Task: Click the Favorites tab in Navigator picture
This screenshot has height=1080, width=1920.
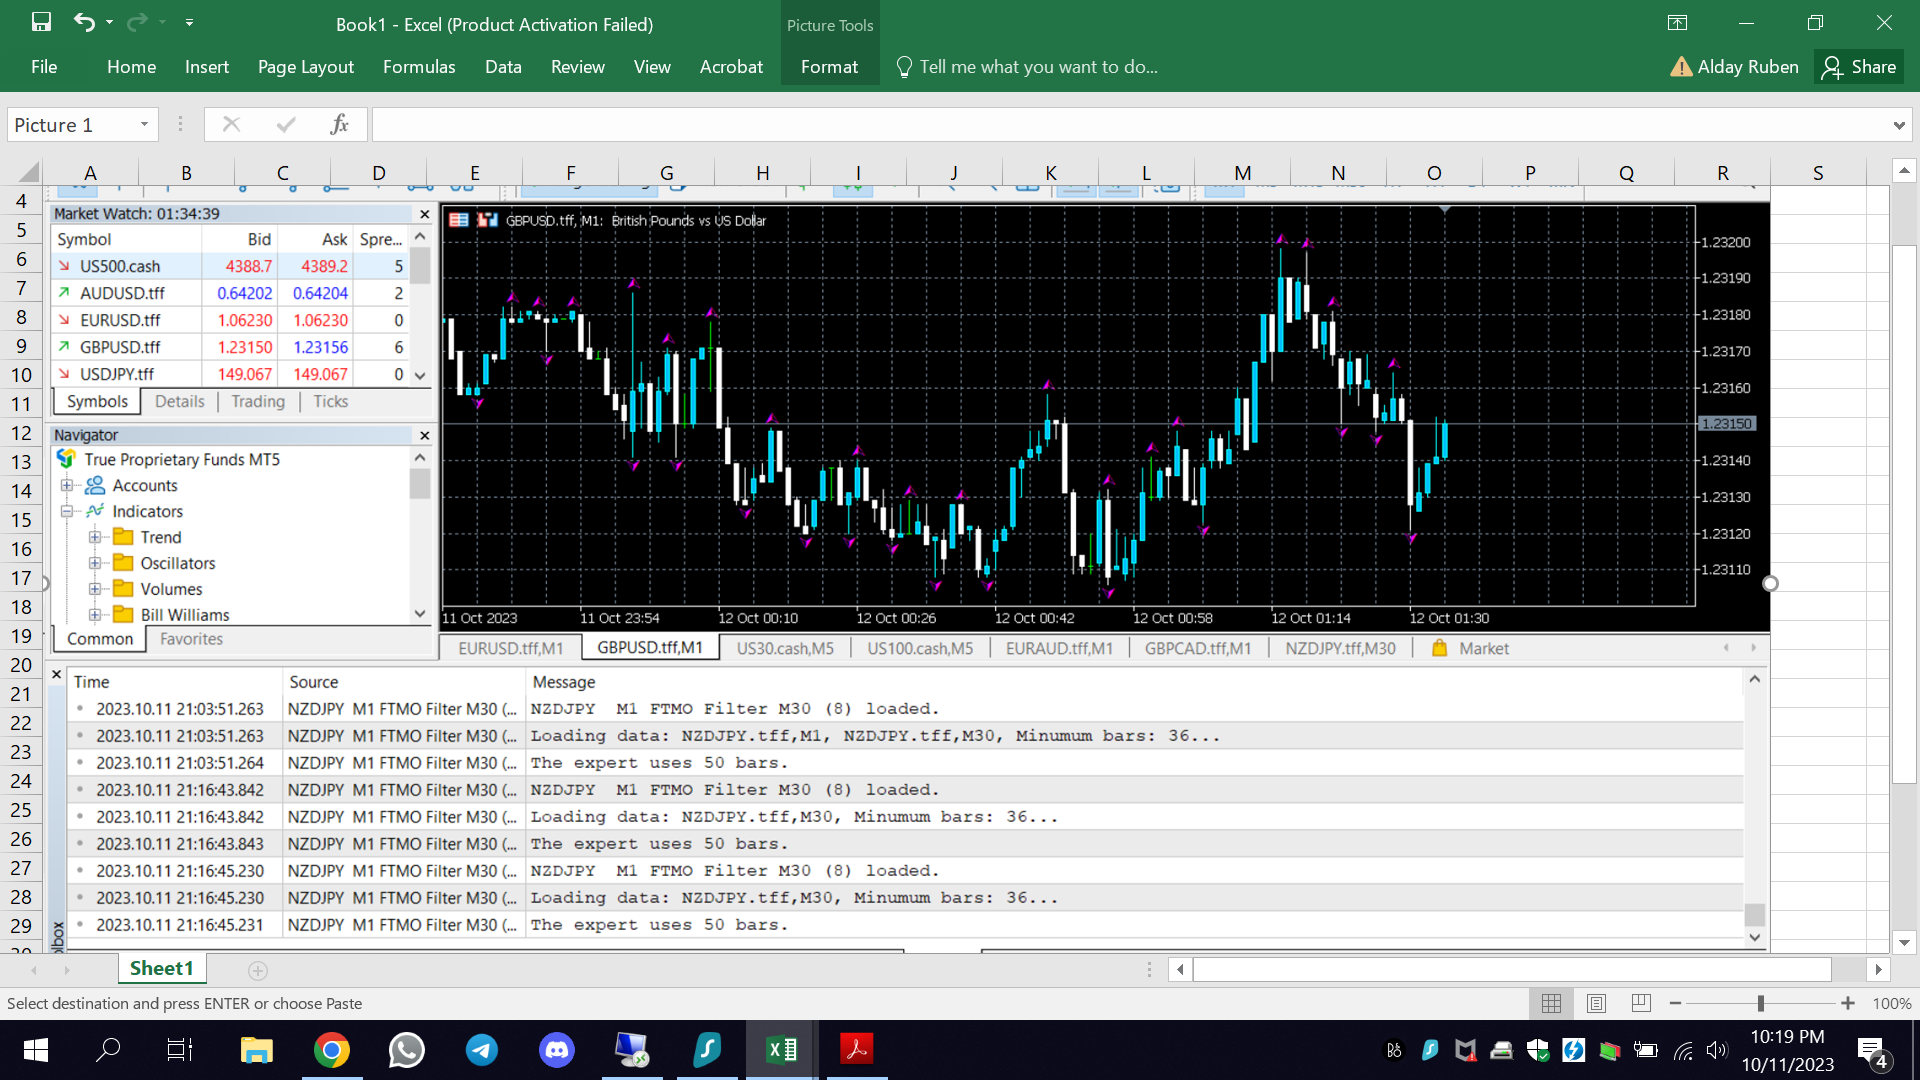Action: click(191, 639)
